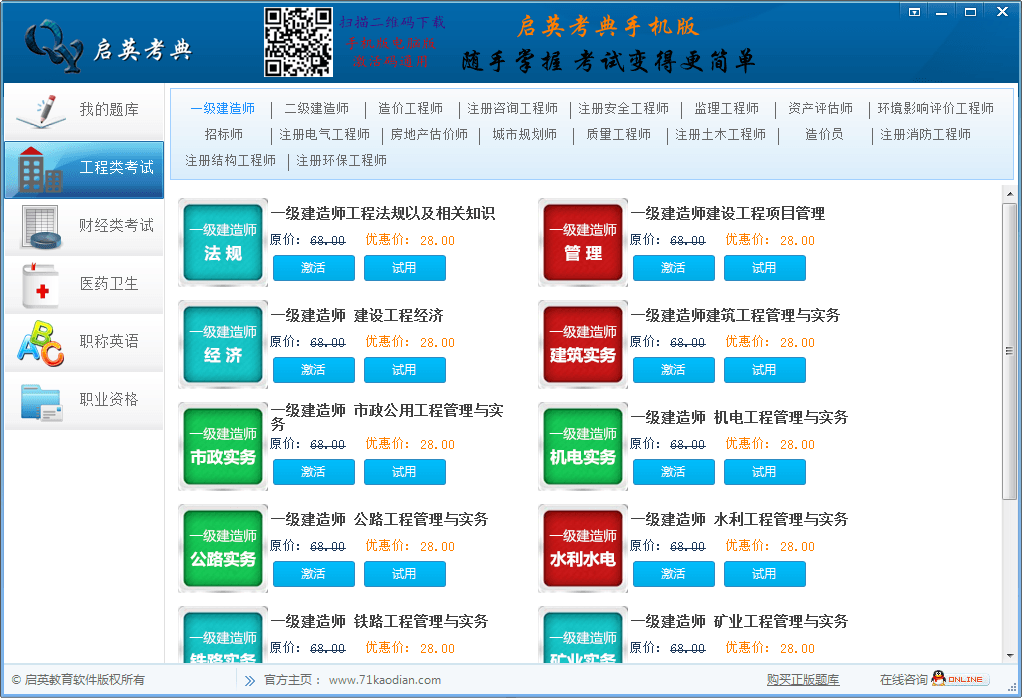Open 职称英语 ABC letters icon

tap(40, 343)
